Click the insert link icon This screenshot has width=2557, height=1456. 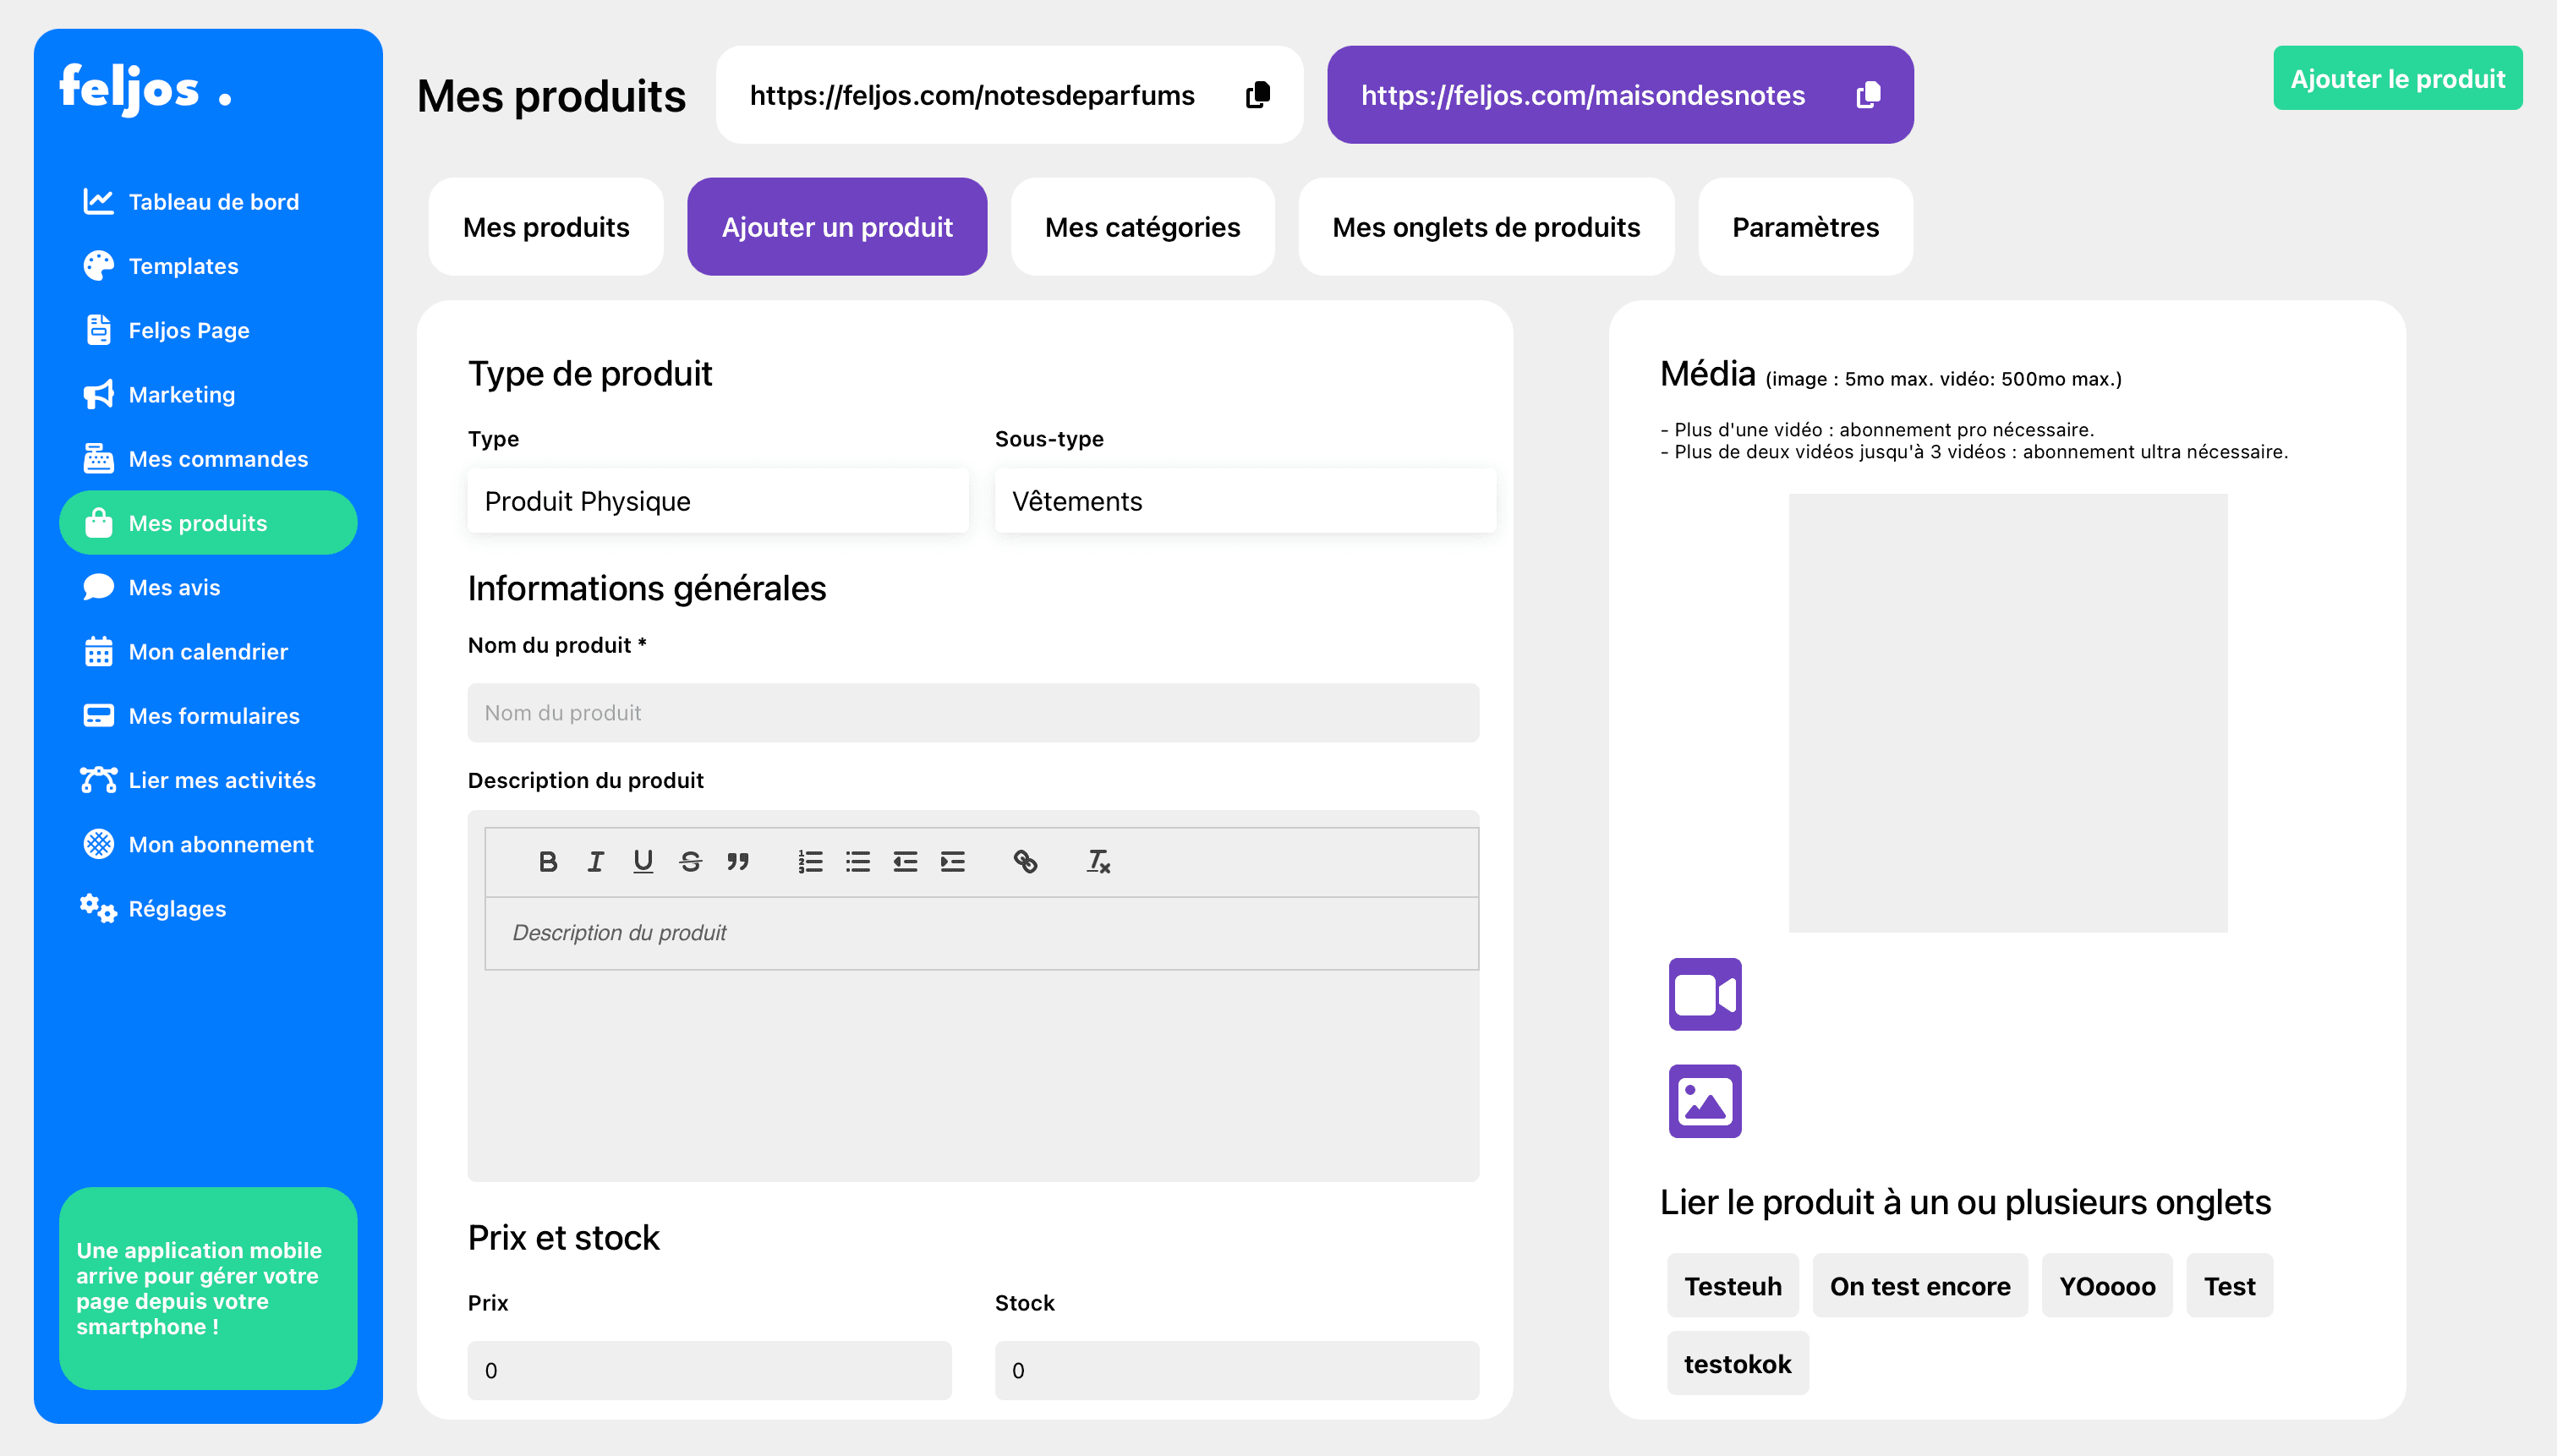[x=1025, y=861]
